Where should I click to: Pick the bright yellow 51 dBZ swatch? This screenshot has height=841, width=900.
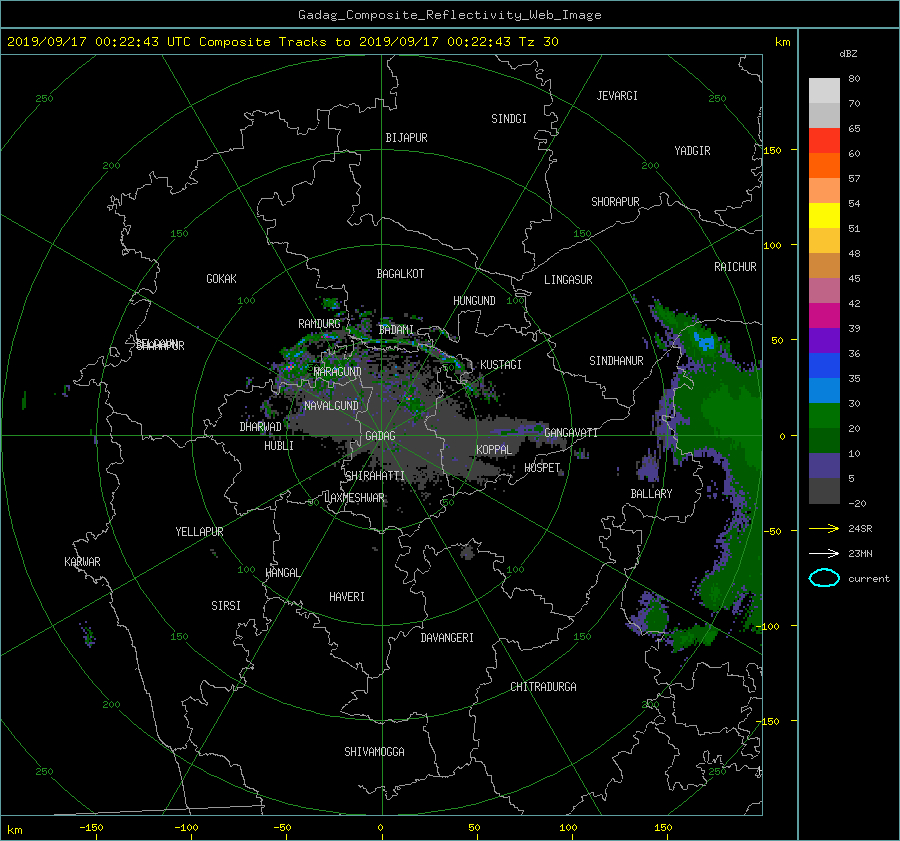pos(824,216)
